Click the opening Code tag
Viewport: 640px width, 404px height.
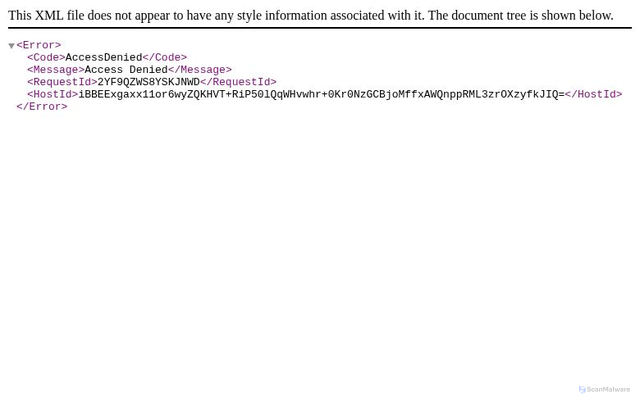coord(46,58)
